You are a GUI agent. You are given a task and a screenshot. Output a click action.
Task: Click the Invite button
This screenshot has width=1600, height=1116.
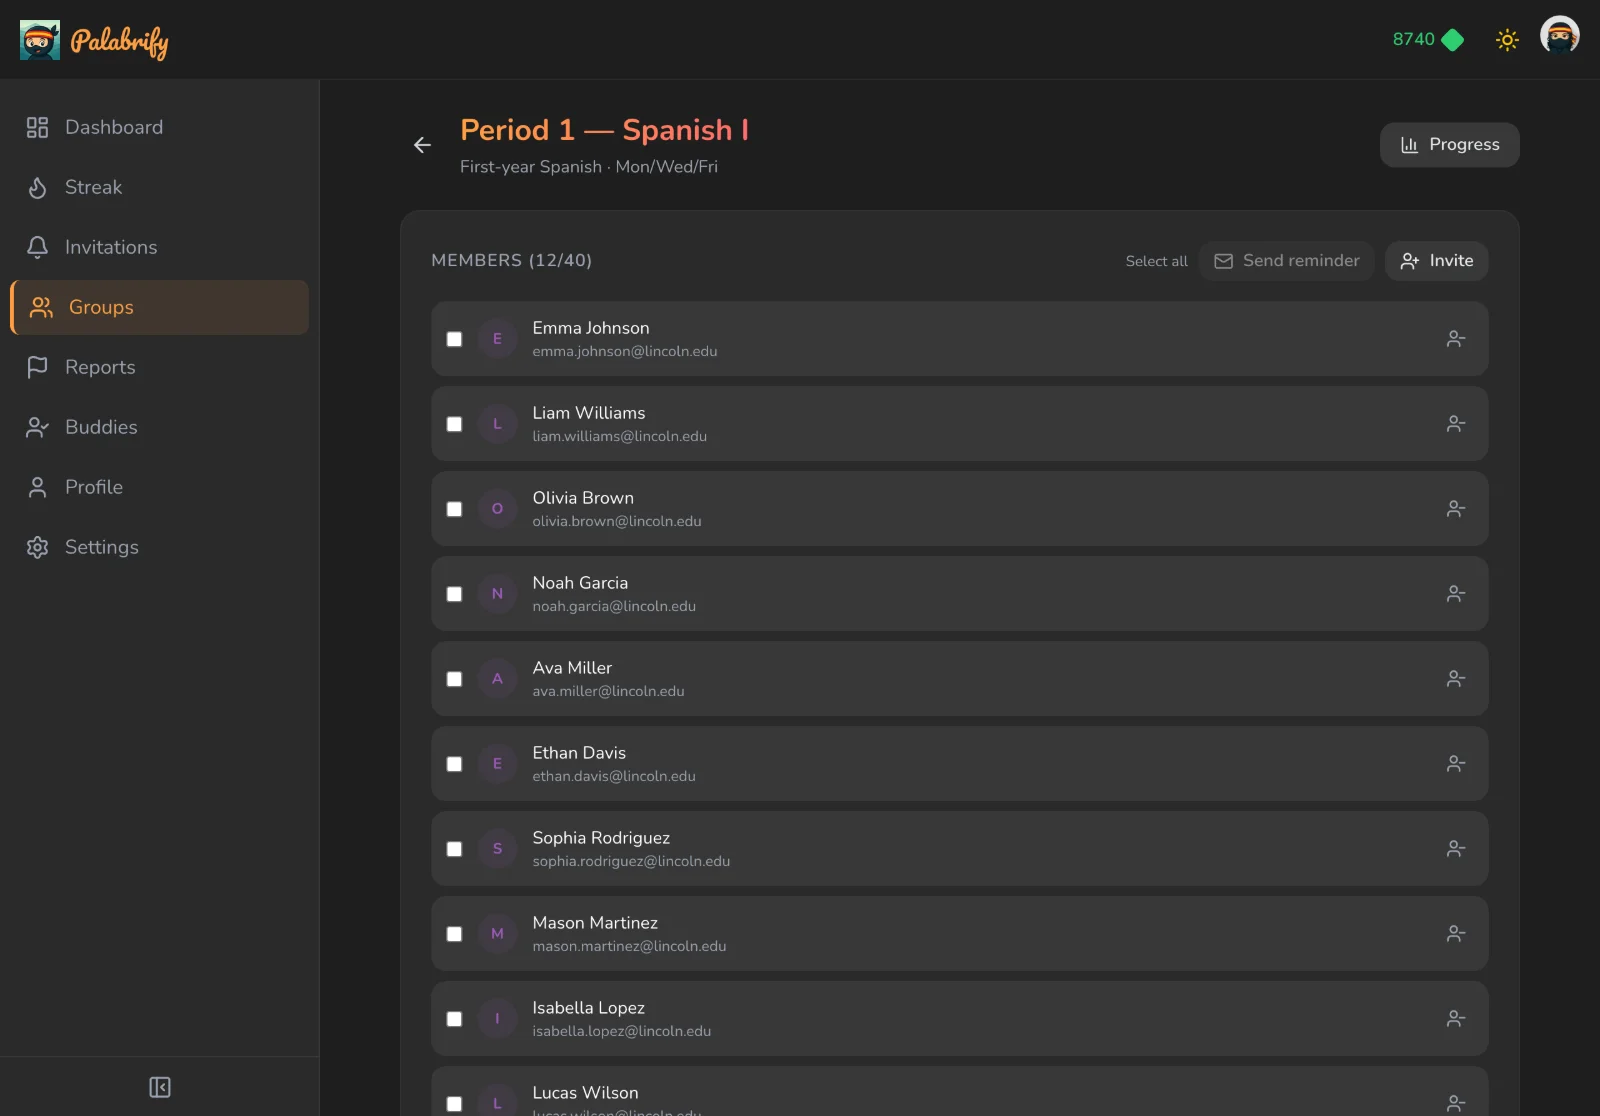1437,261
